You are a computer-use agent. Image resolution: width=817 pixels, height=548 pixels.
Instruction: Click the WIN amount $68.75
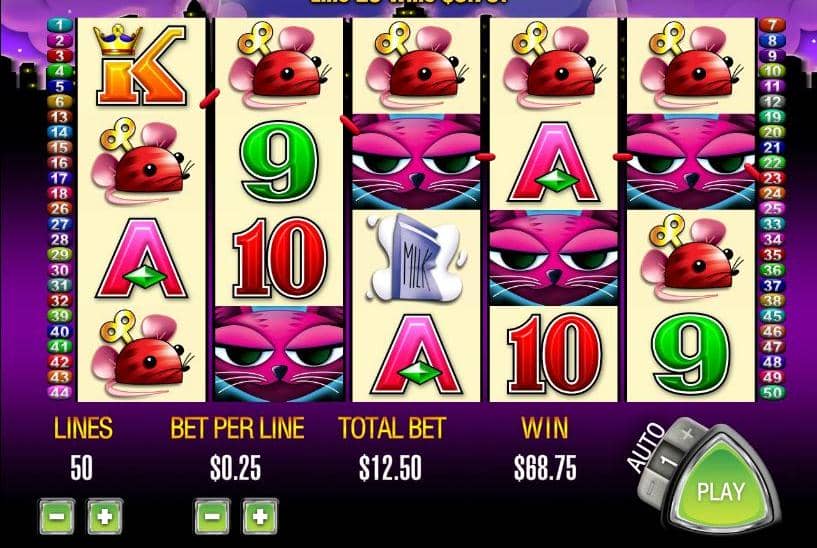545,467
